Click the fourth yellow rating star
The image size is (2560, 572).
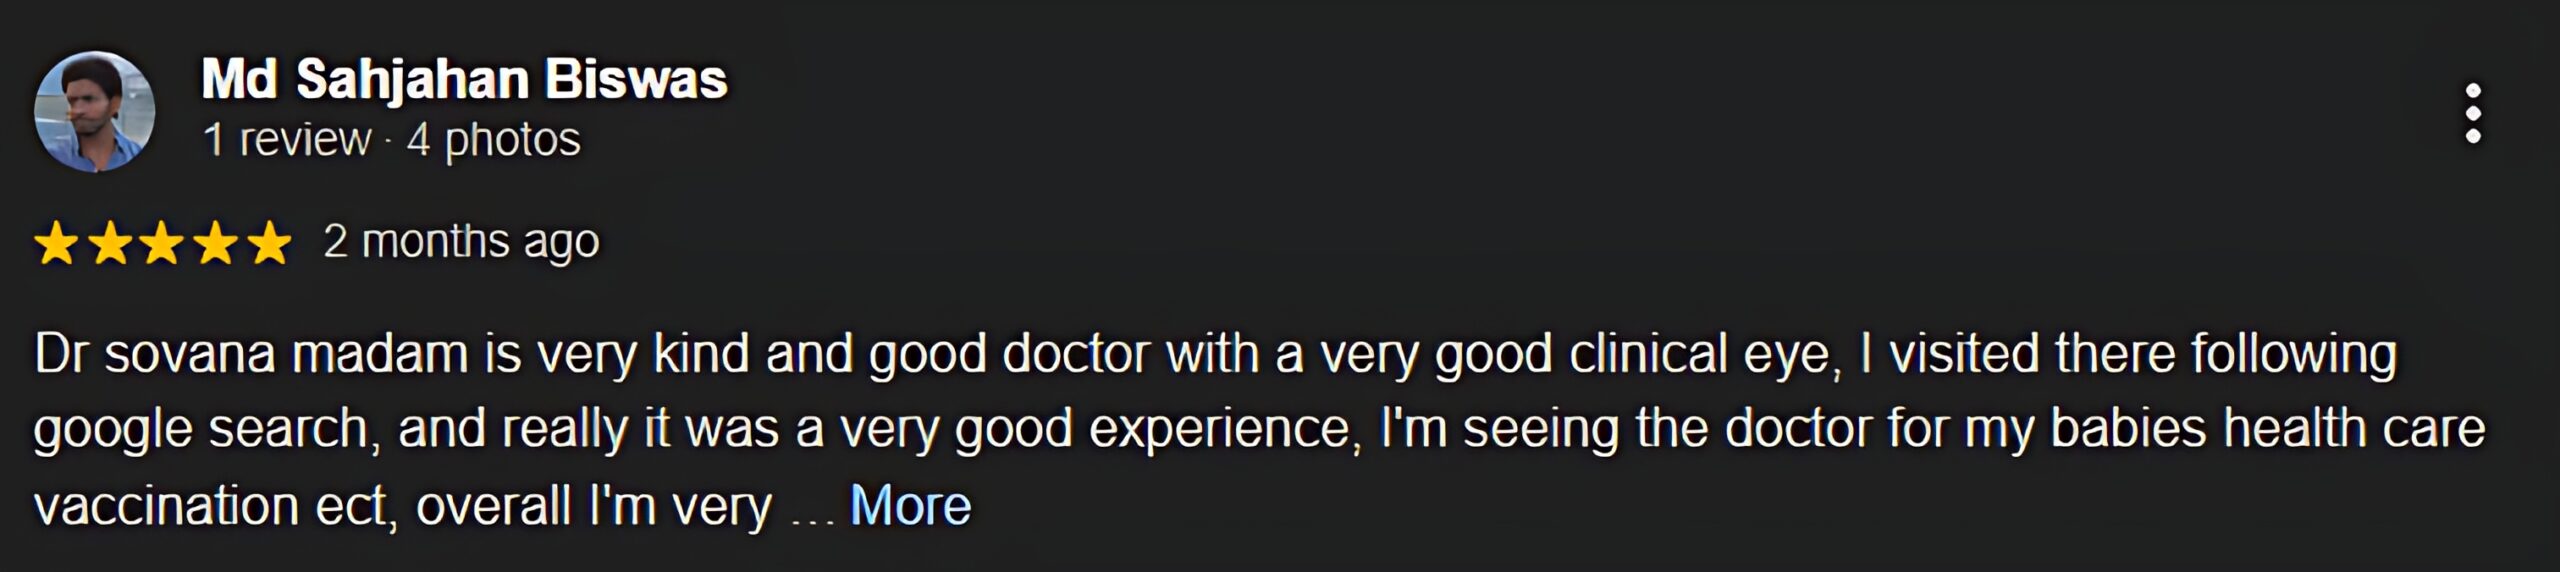click(216, 243)
